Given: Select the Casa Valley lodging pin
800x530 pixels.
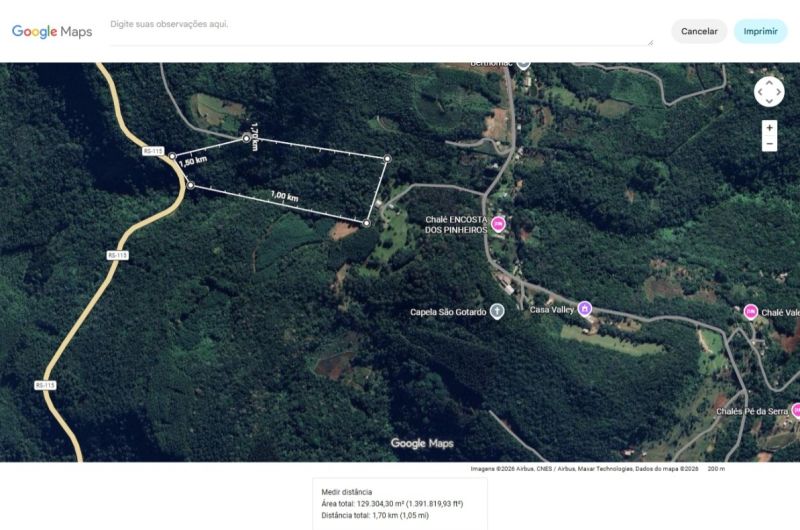Looking at the screenshot, I should coord(585,308).
